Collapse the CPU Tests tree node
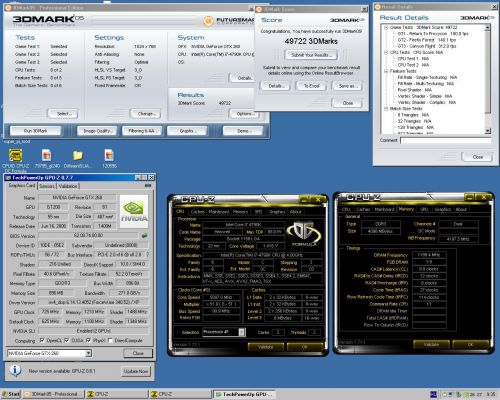The image size is (500, 400). (x=386, y=52)
